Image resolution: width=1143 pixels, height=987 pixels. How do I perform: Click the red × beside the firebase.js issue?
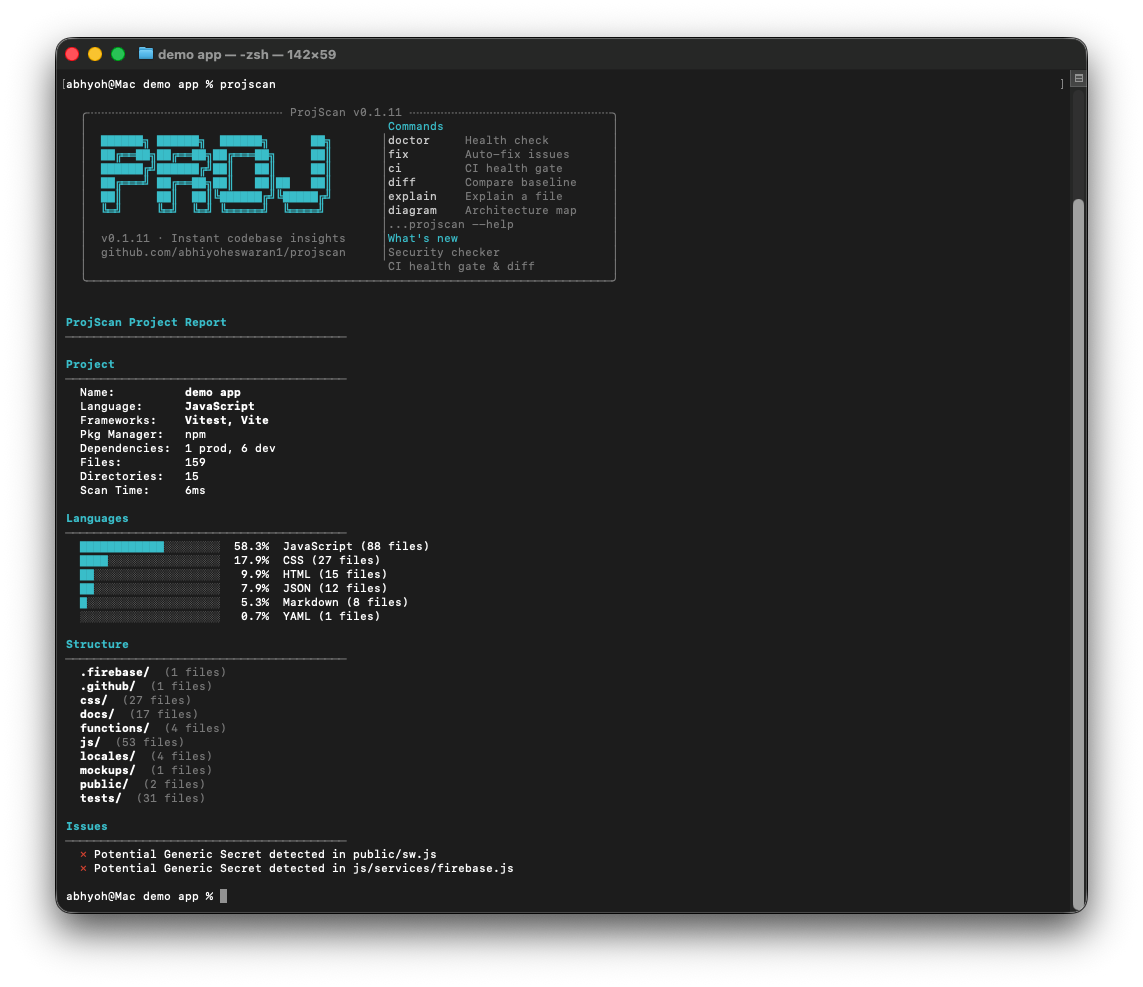click(83, 868)
